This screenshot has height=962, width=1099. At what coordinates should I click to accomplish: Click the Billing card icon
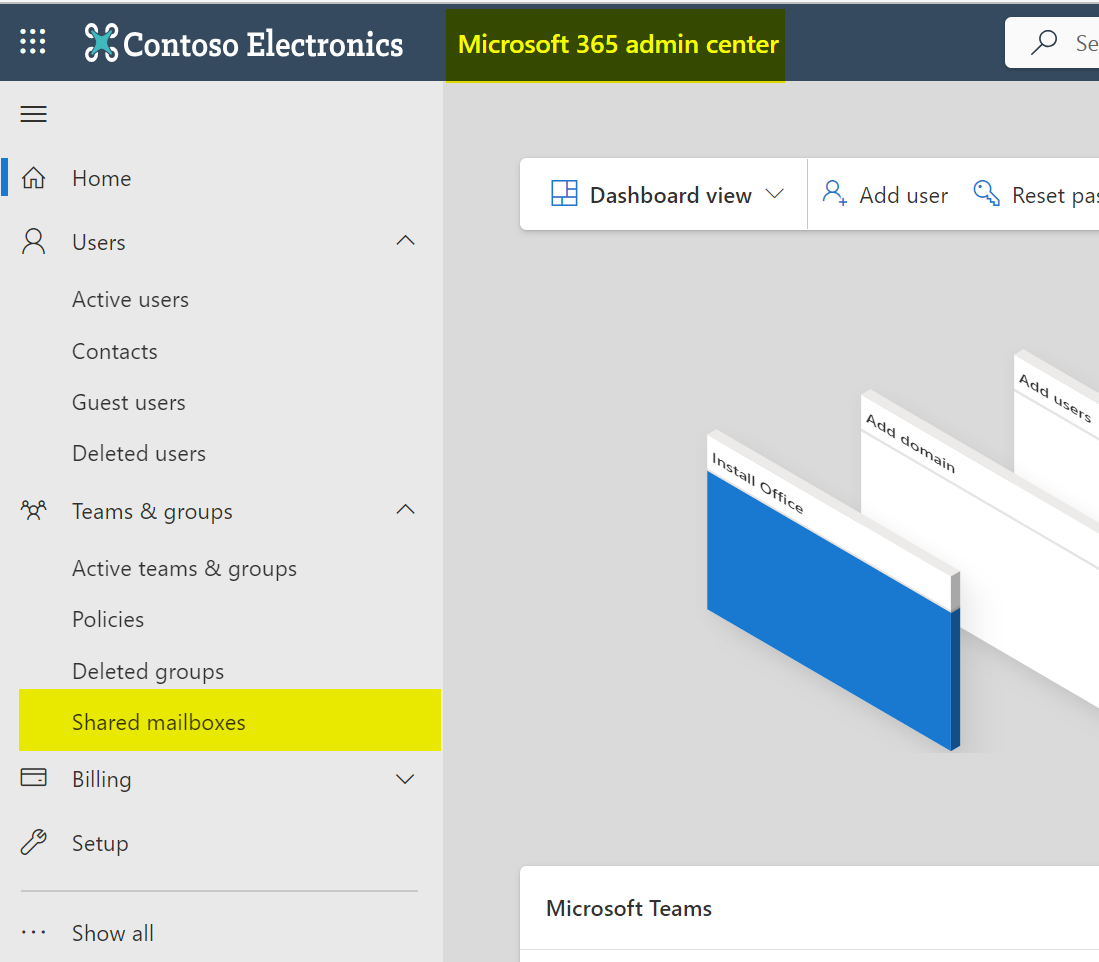(x=33, y=778)
